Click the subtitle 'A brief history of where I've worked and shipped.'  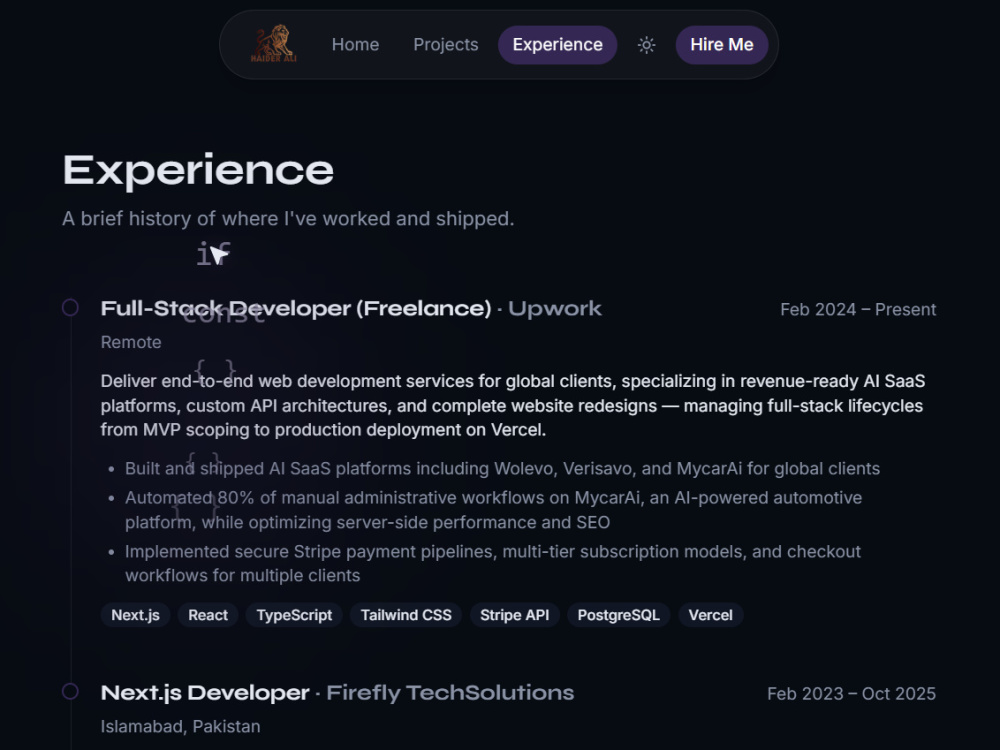[x=288, y=219]
